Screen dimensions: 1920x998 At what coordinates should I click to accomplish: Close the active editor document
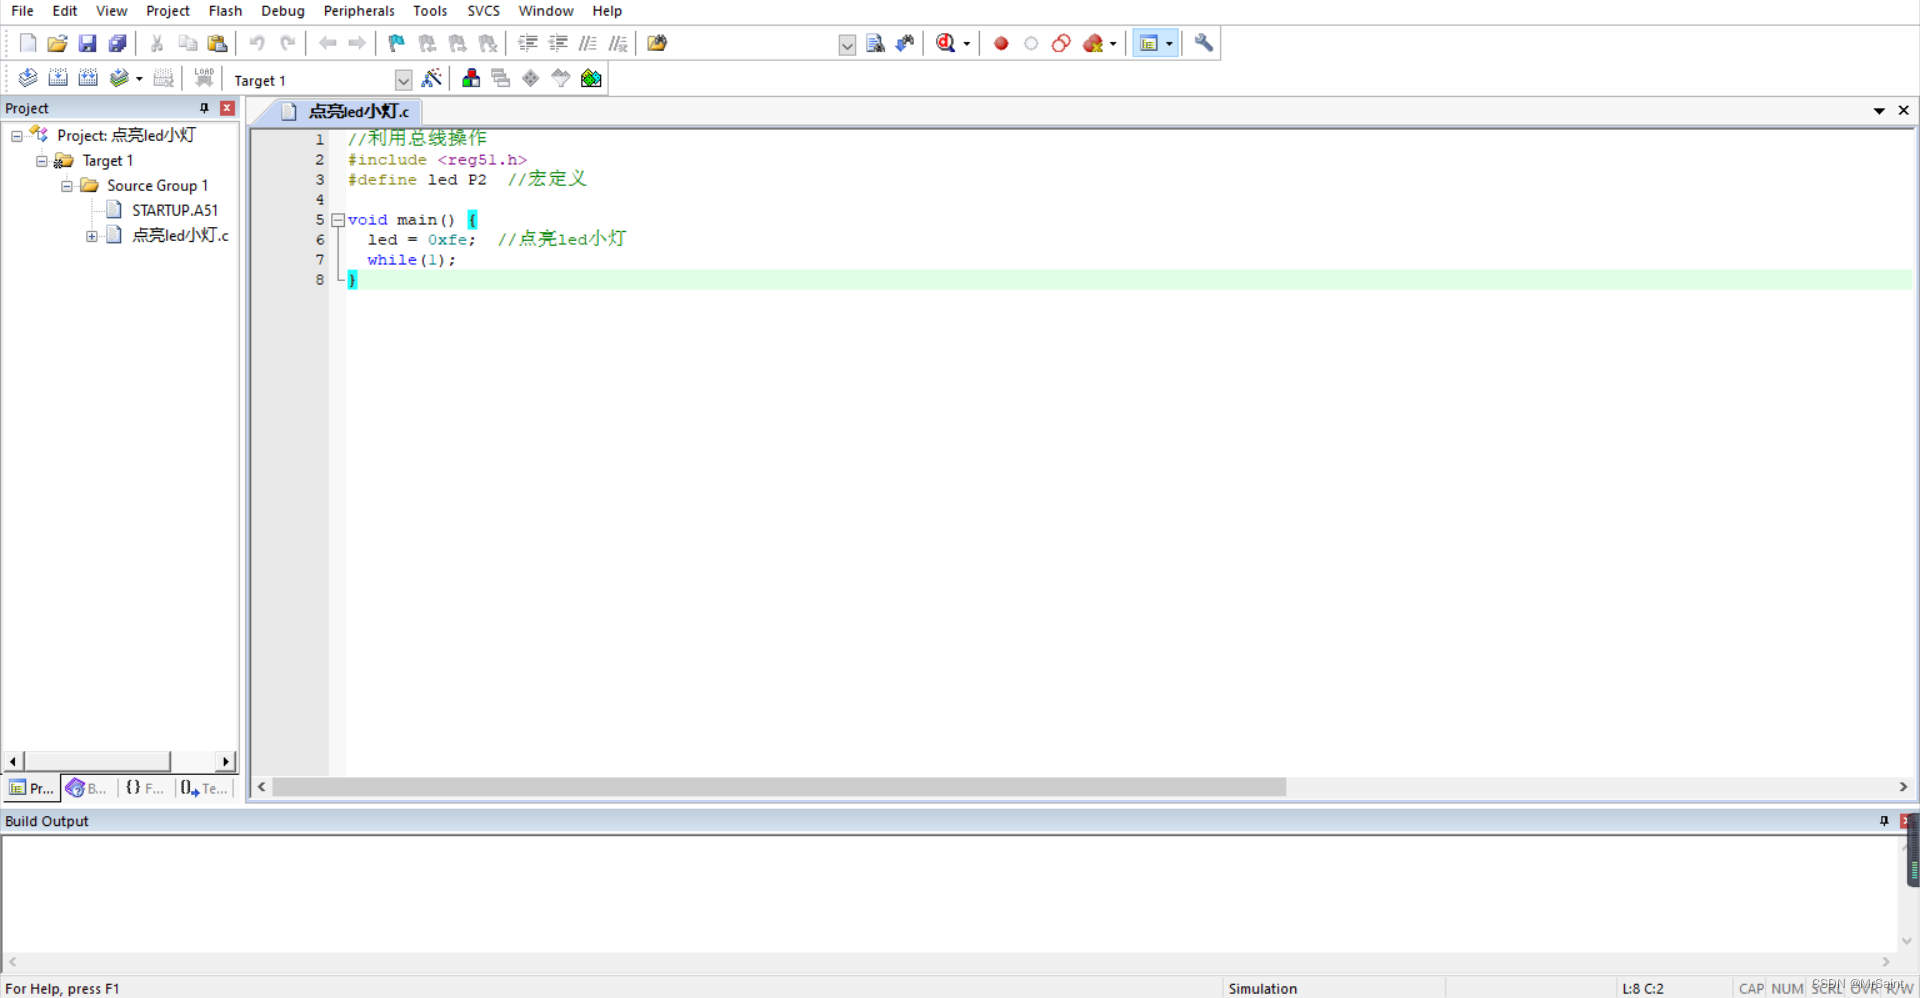1903,110
